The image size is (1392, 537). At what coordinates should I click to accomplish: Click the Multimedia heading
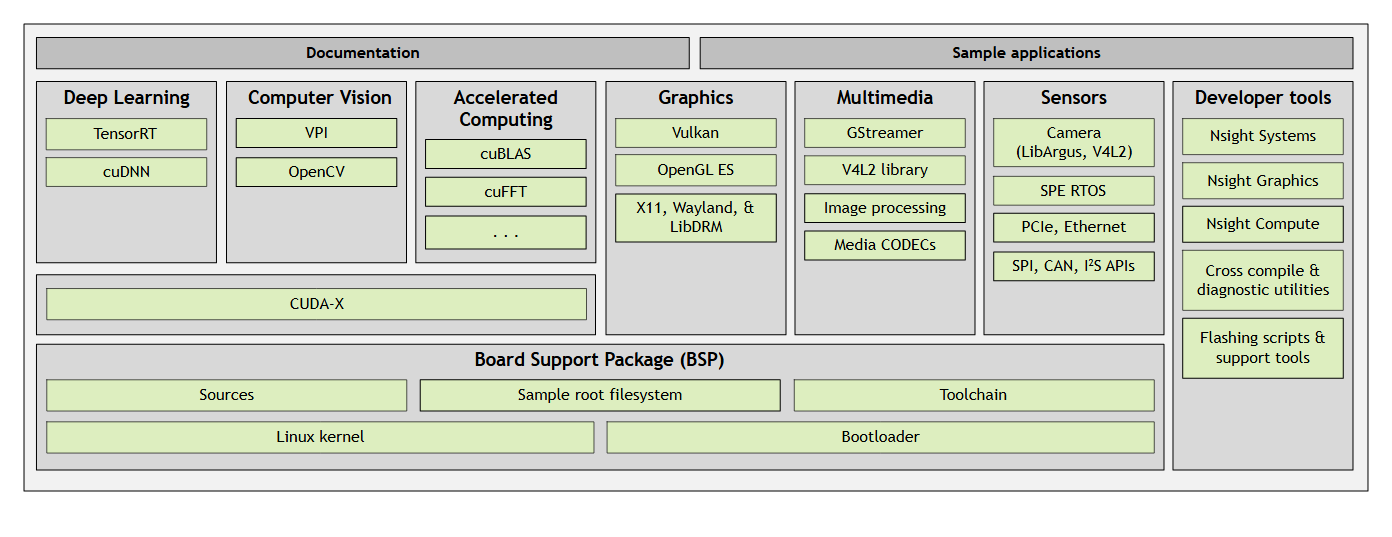point(885,98)
